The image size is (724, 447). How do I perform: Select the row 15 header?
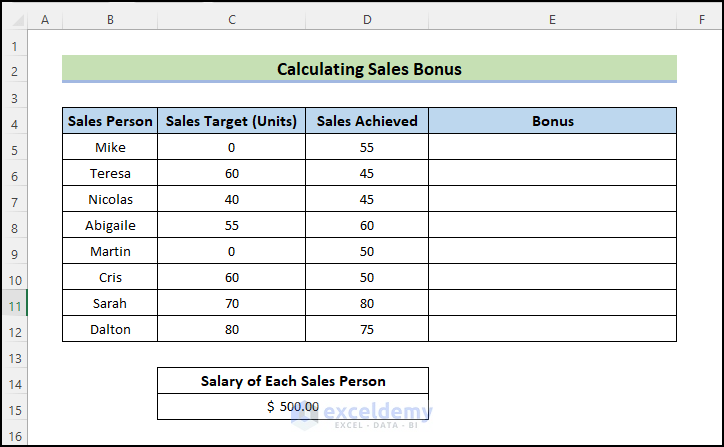click(x=14, y=407)
